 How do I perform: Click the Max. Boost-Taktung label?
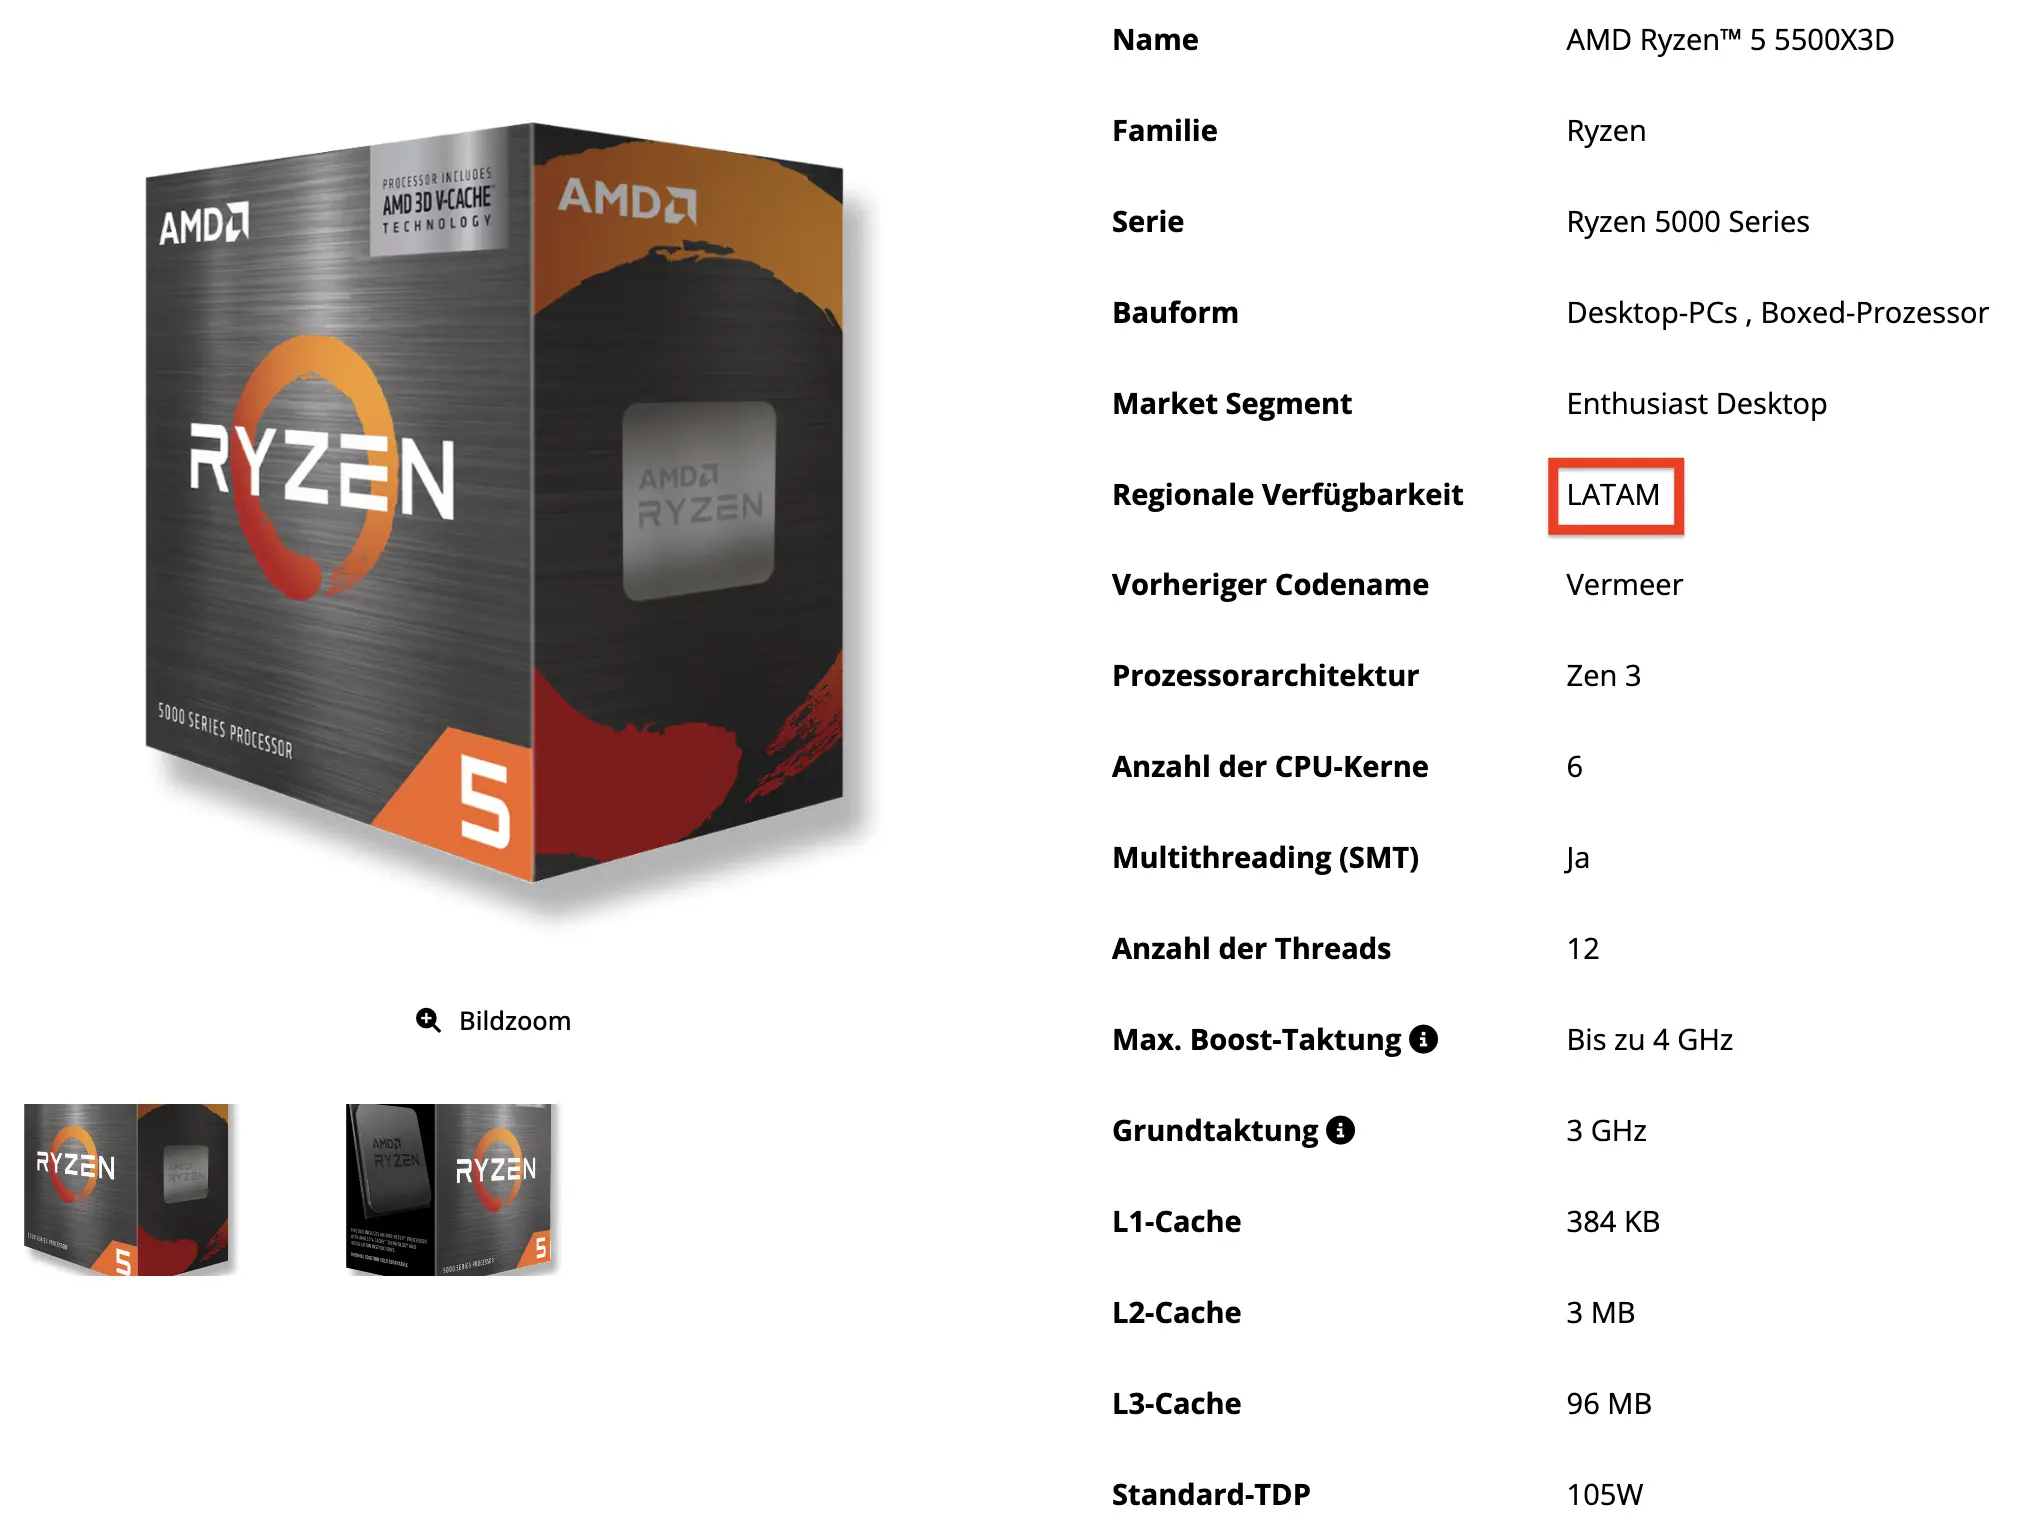click(x=1256, y=1039)
